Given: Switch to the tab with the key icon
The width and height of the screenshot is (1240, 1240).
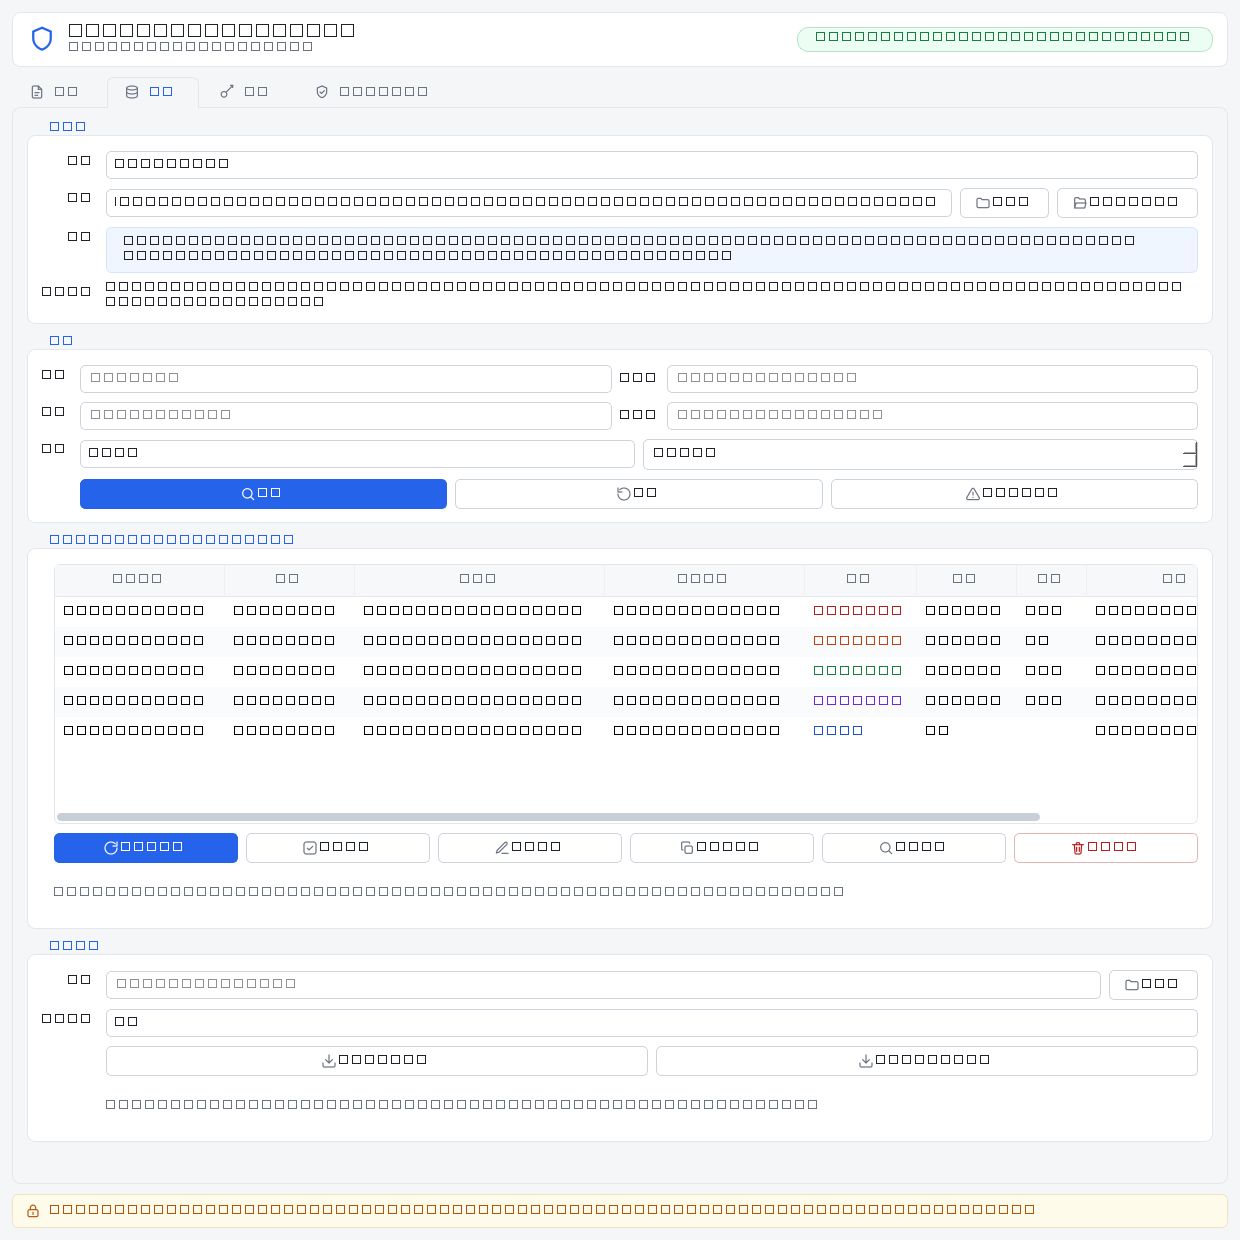Looking at the screenshot, I should click(x=244, y=92).
